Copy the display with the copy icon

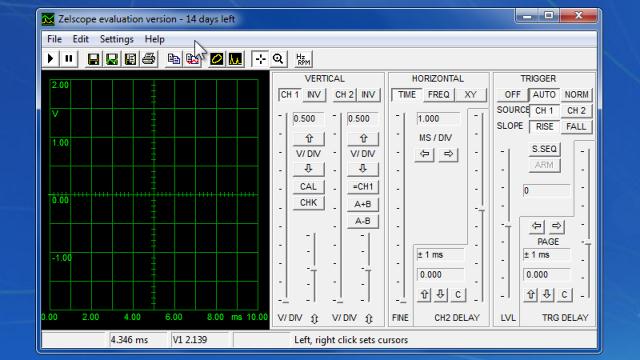[174, 59]
